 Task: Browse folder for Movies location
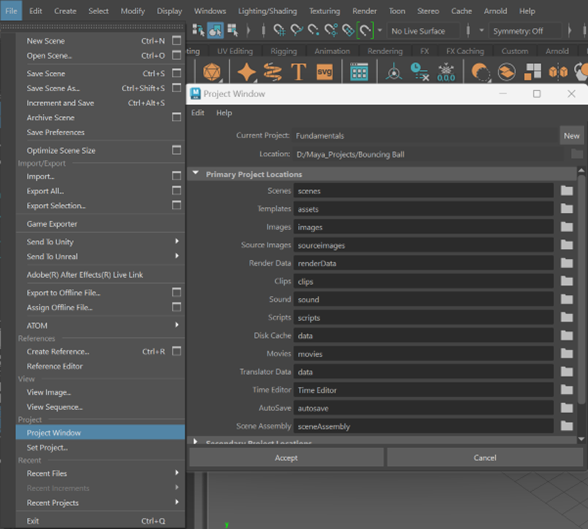[567, 354]
